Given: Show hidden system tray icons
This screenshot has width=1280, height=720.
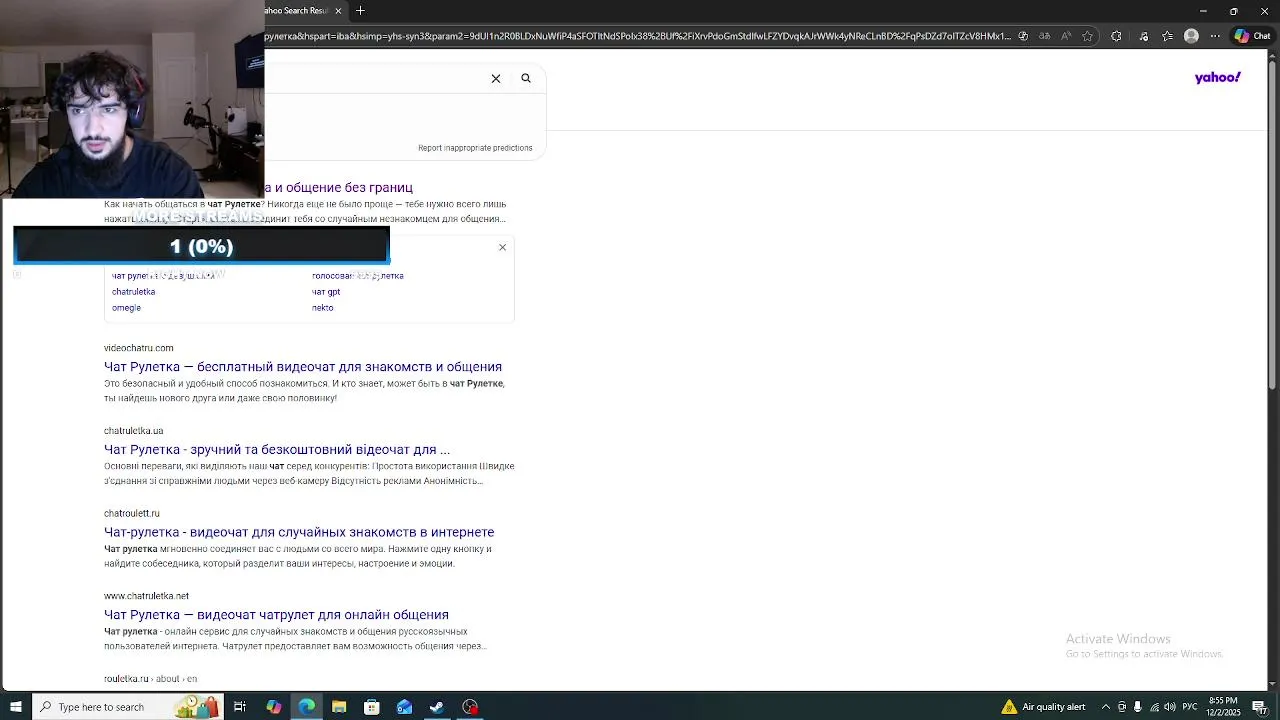Looking at the screenshot, I should tap(1106, 707).
